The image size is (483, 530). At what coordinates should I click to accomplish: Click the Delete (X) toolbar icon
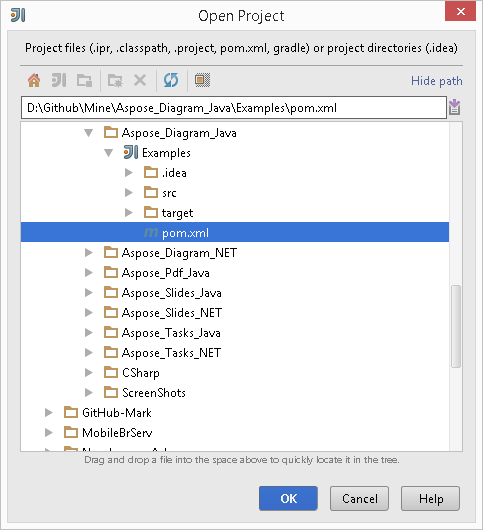140,80
